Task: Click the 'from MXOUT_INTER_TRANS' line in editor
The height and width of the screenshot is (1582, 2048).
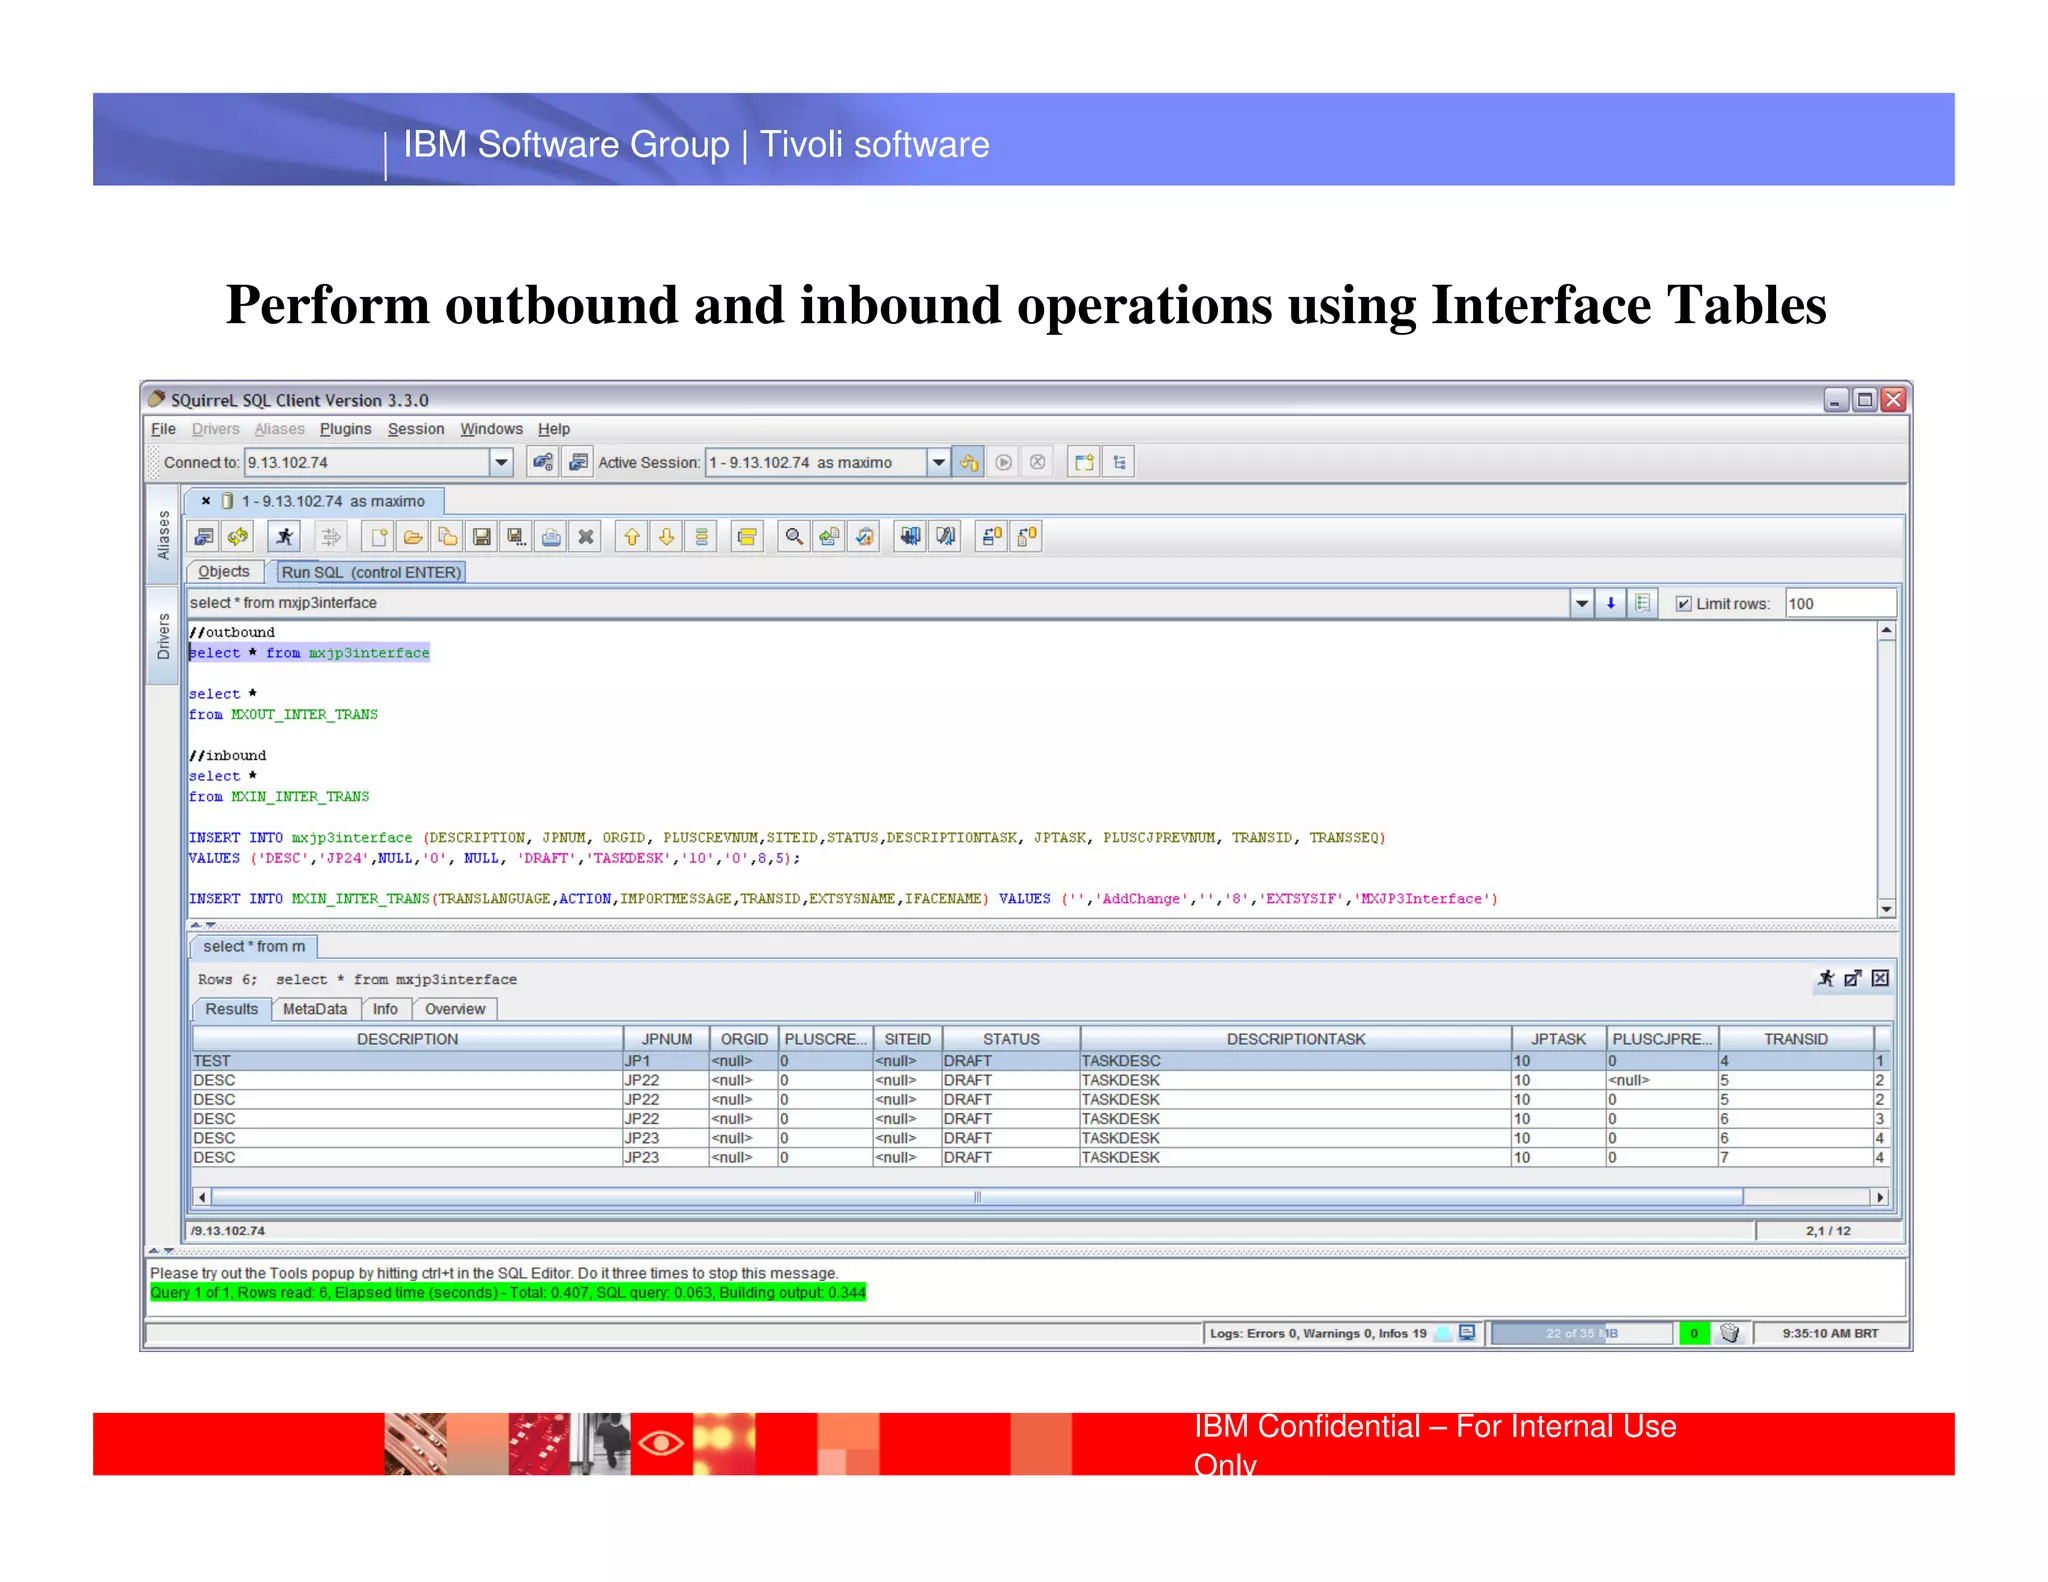Action: coord(284,715)
